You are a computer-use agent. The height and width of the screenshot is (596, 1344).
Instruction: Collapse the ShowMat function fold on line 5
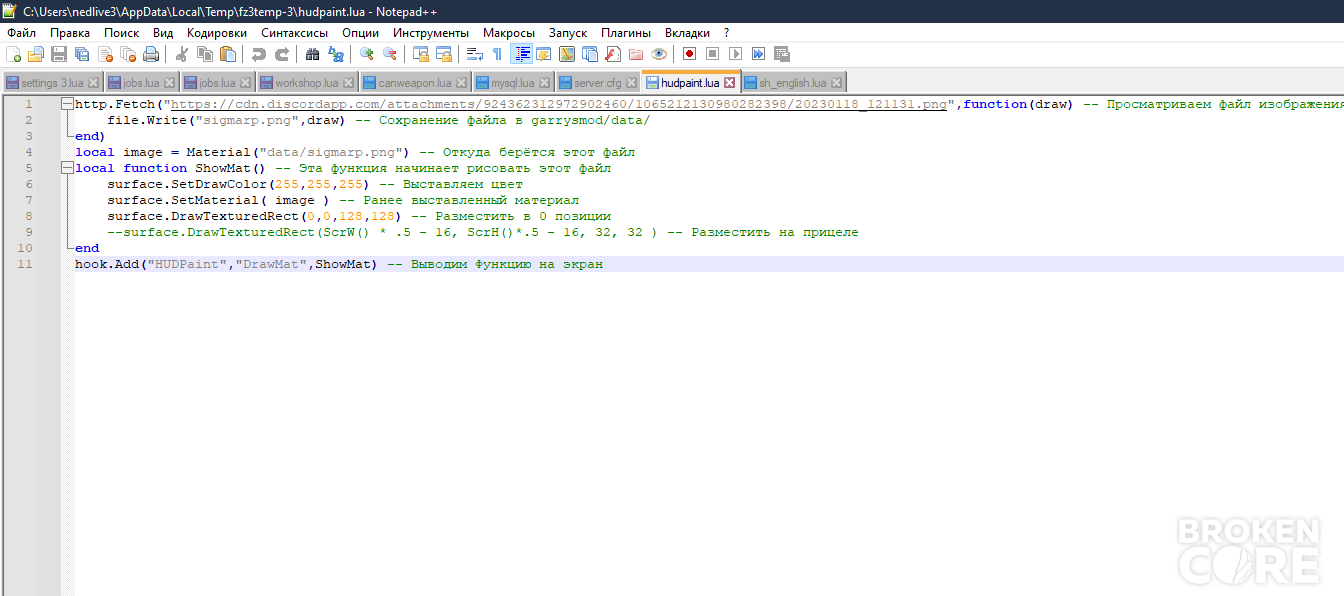pos(66,168)
